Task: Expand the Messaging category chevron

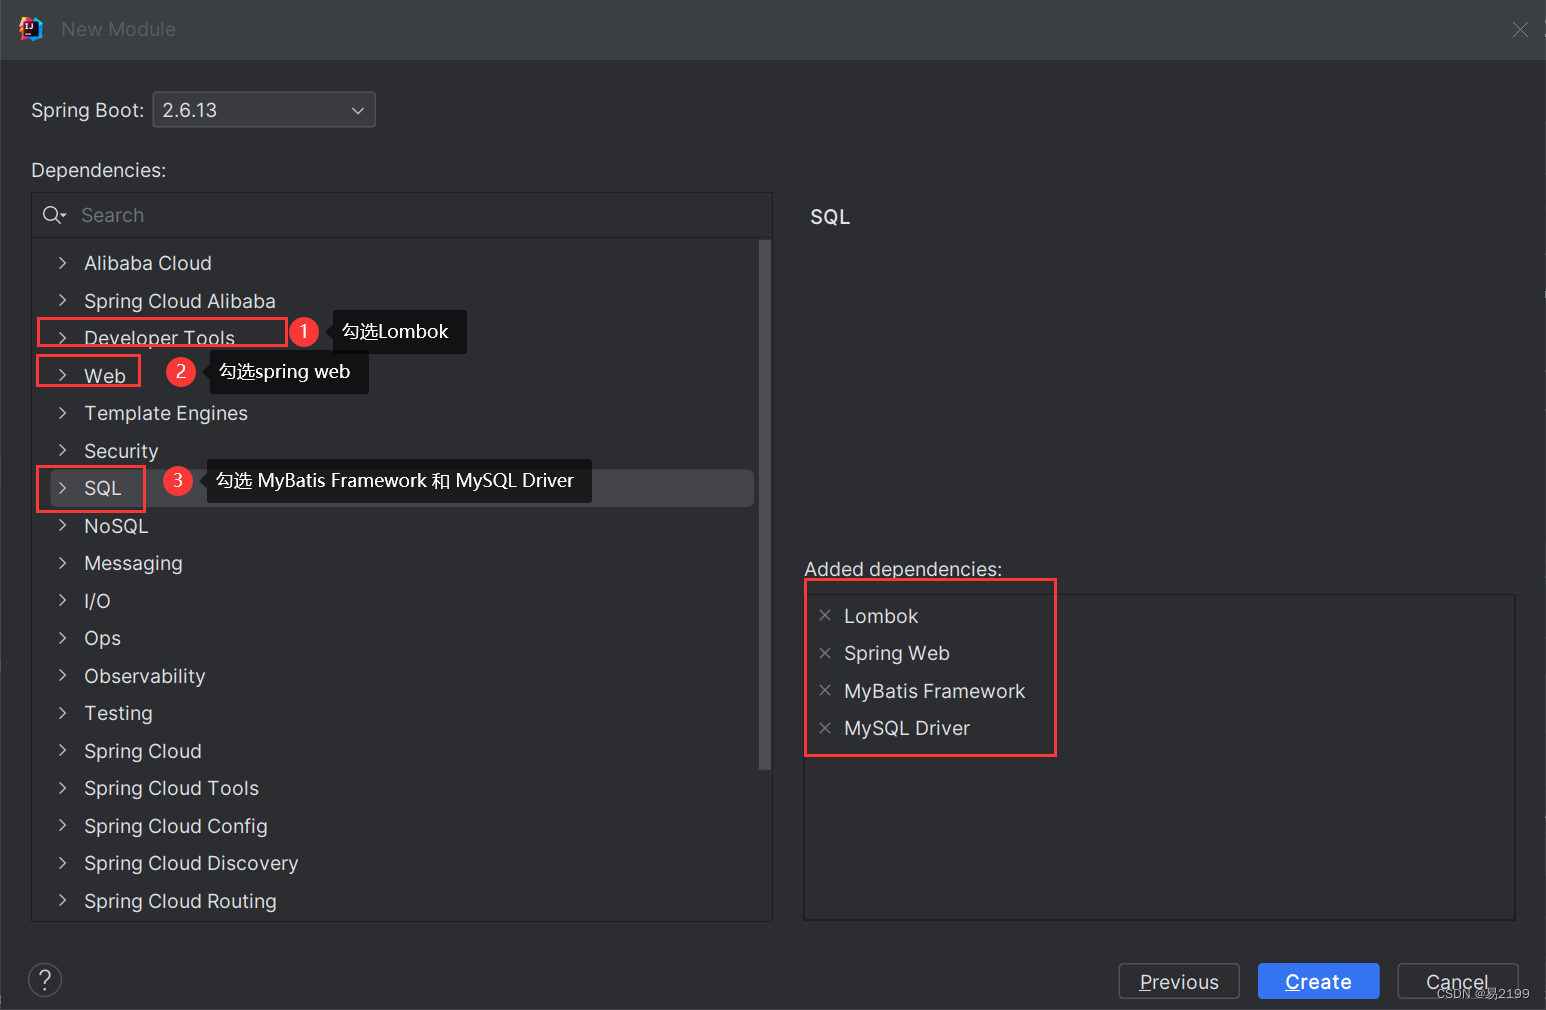Action: coord(62,563)
